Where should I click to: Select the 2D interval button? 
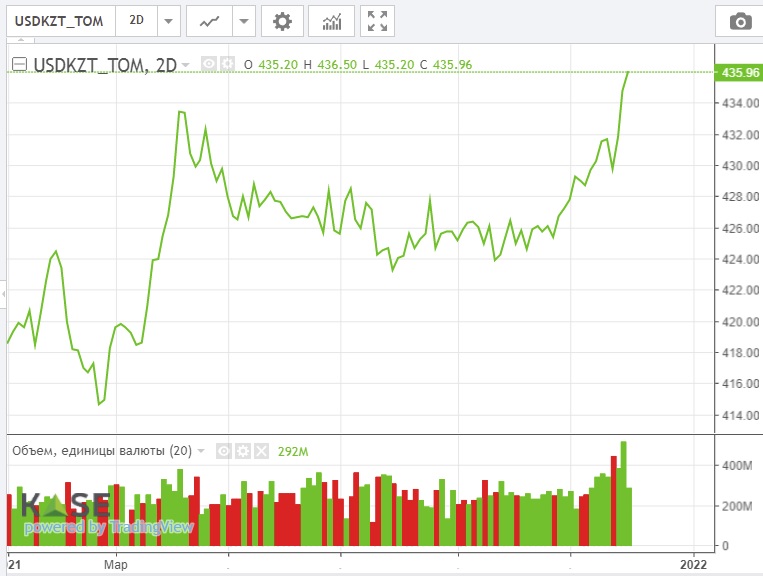[136, 21]
